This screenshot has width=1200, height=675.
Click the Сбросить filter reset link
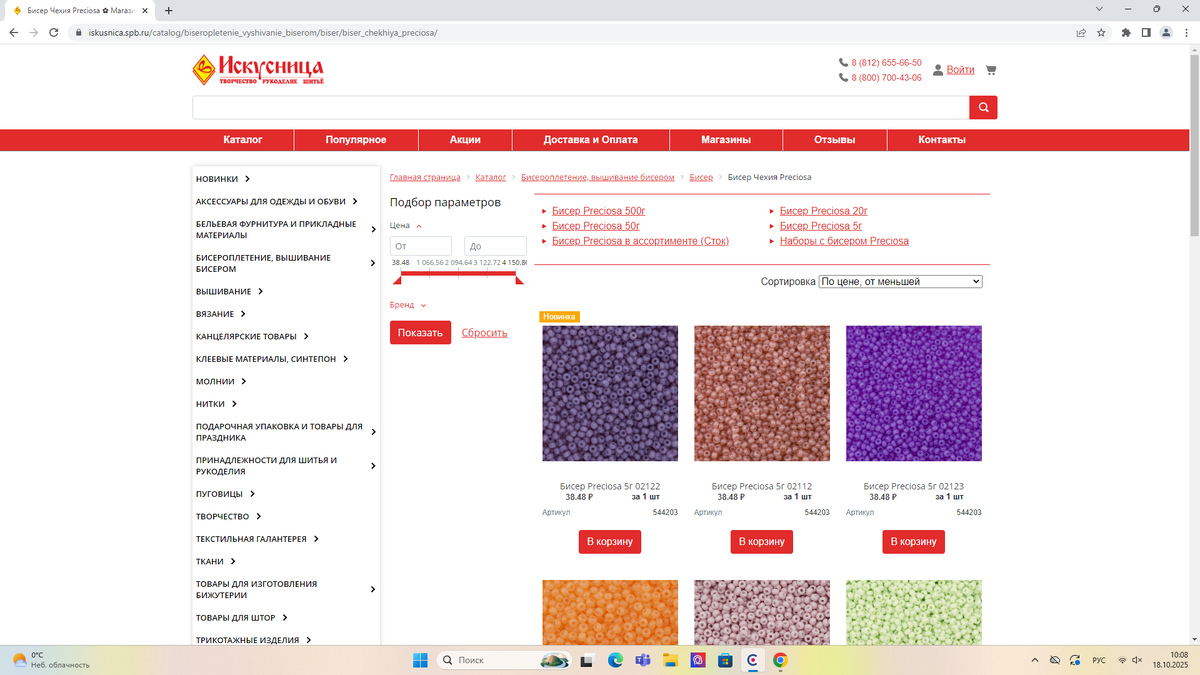(x=484, y=333)
